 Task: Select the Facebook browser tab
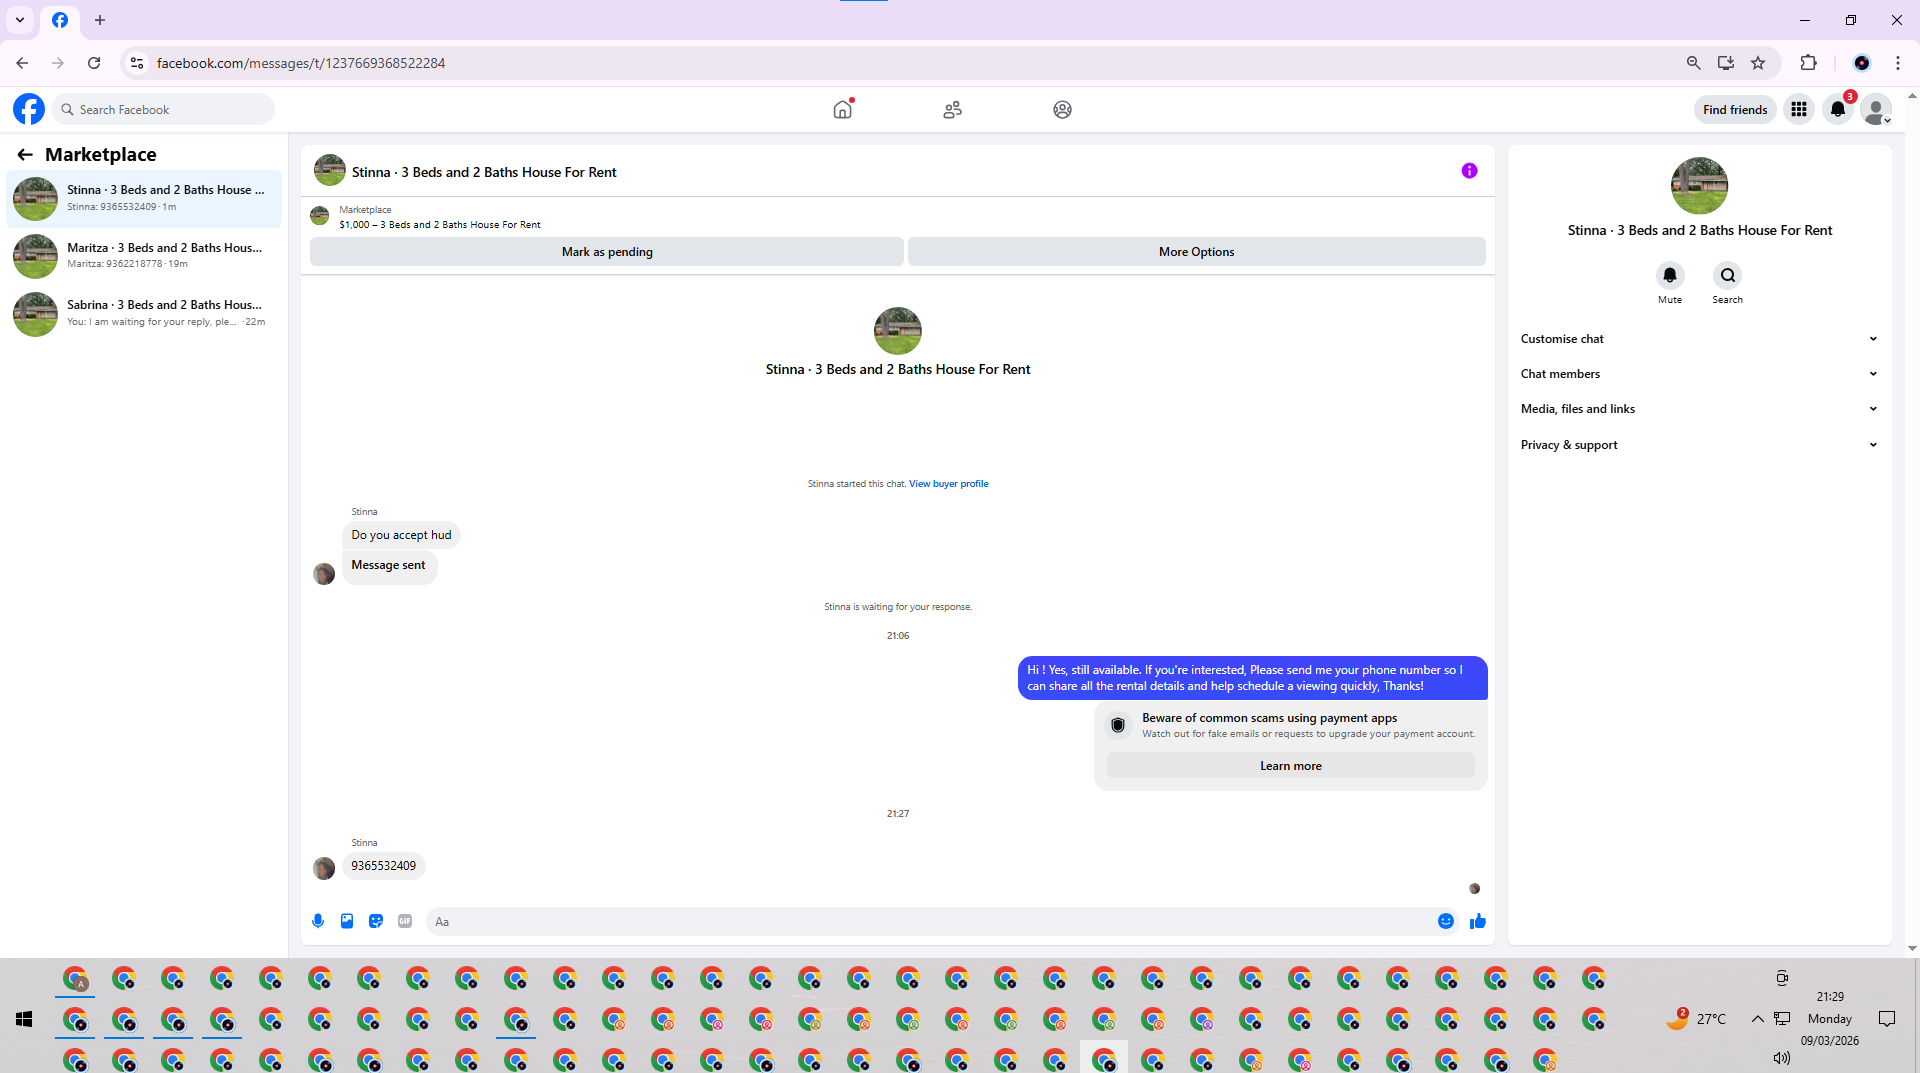pos(60,20)
